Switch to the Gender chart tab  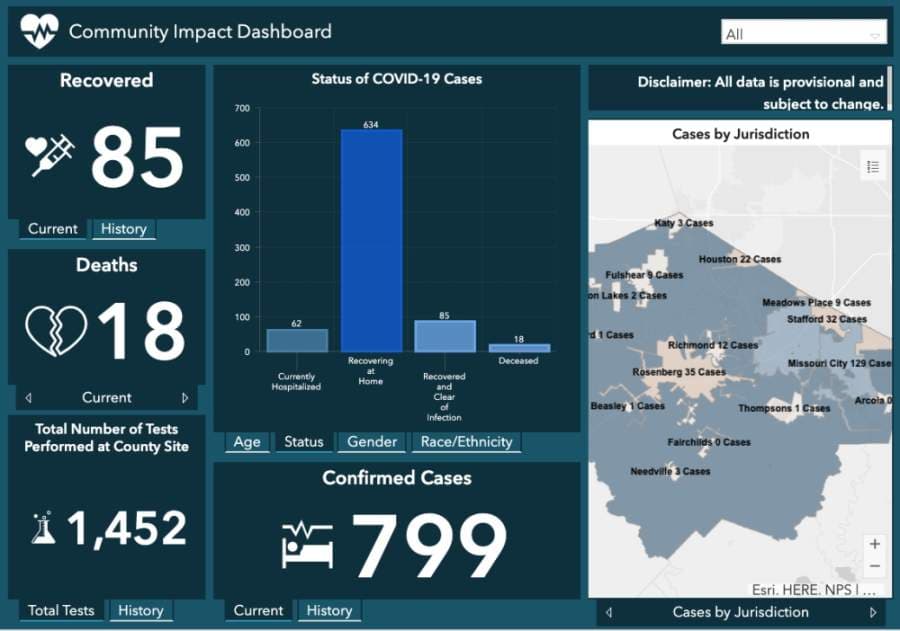(371, 442)
